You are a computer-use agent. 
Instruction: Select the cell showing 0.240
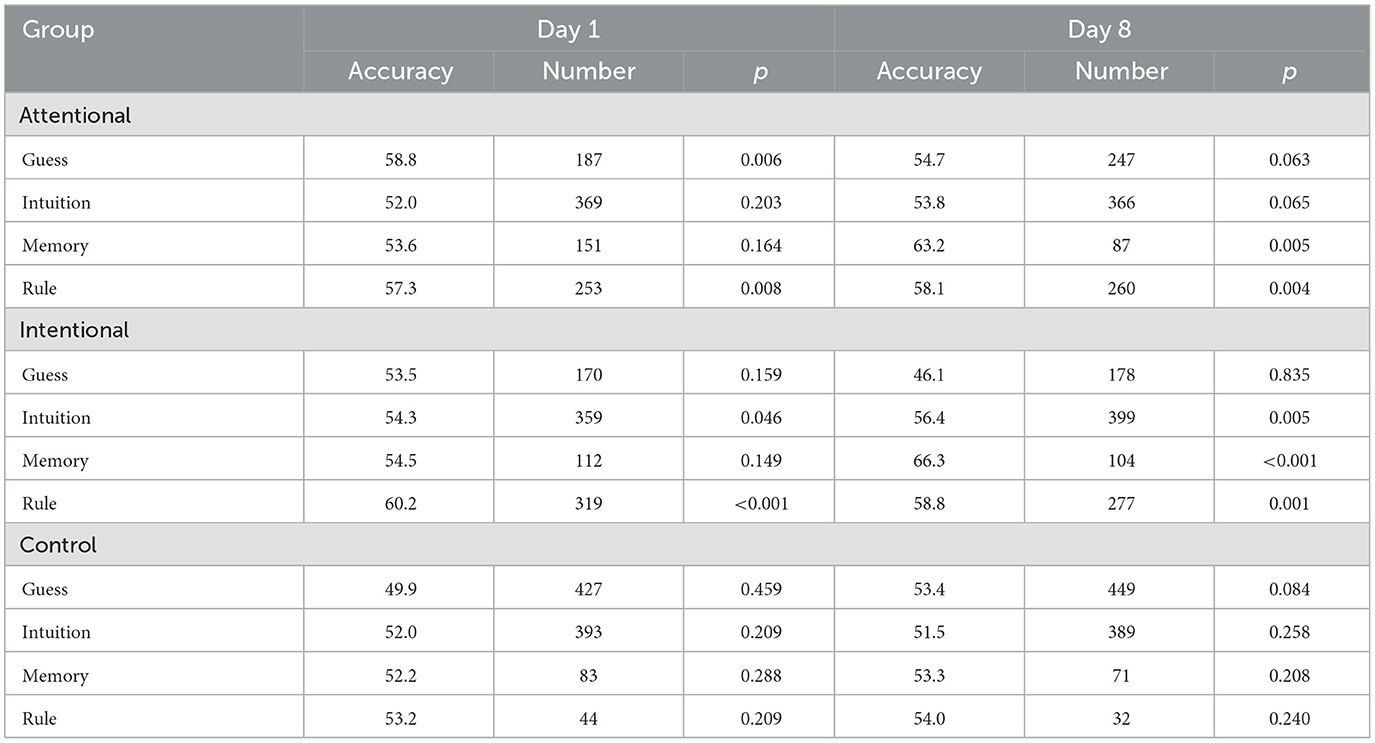pyautogui.click(x=1291, y=718)
